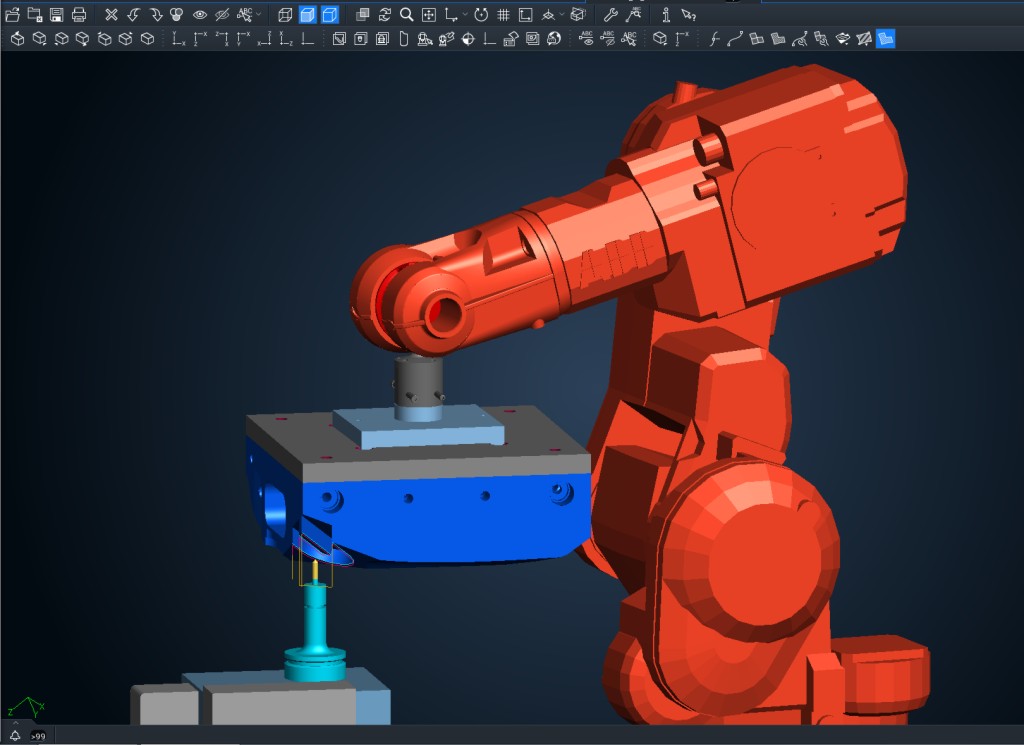Viewport: 1024px width, 745px height.
Task: Open the info 'i' icon
Action: (x=665, y=14)
